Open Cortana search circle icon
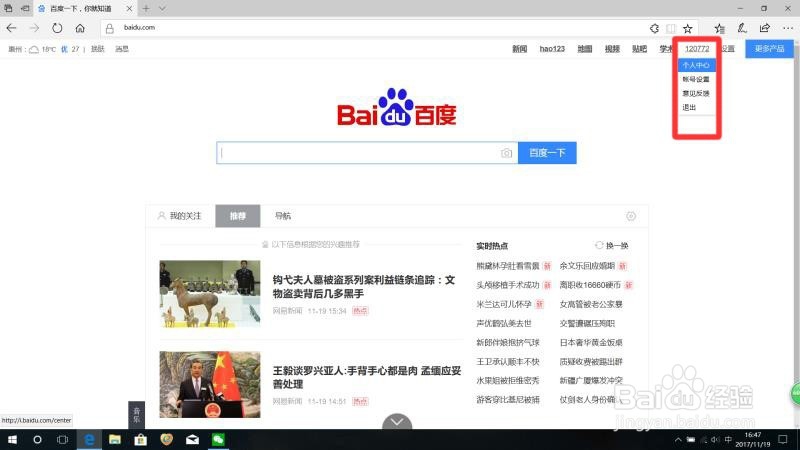This screenshot has height=450, width=800. [37, 440]
